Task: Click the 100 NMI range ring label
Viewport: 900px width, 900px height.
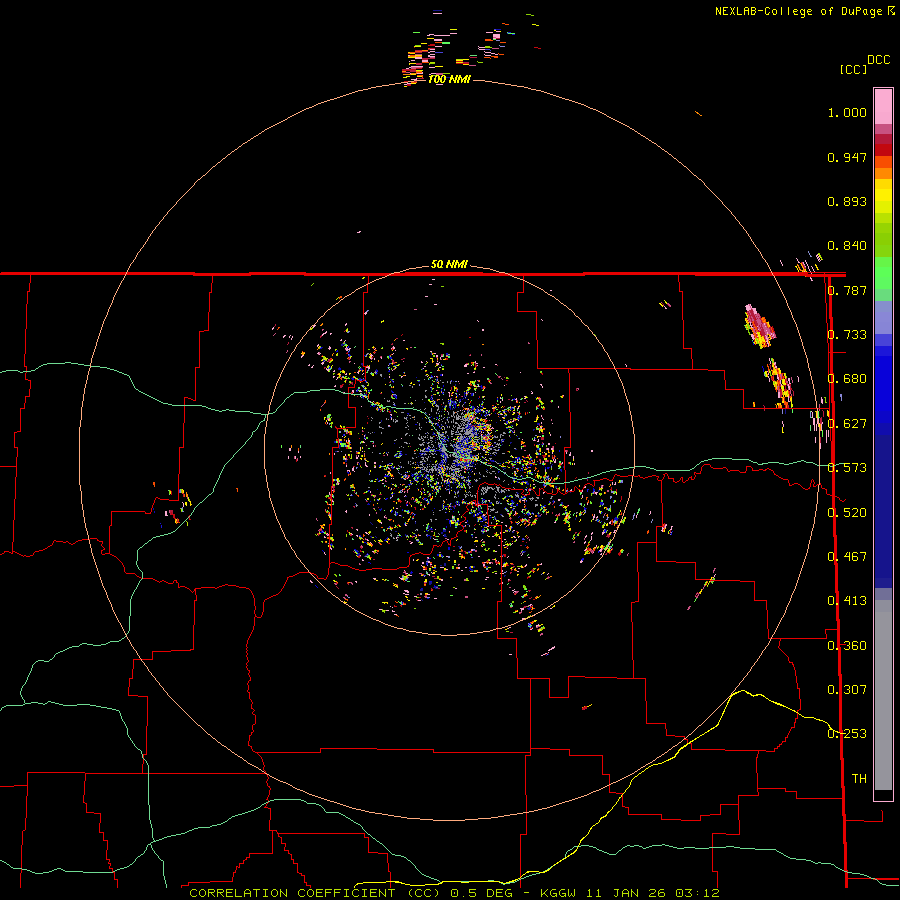Action: tap(449, 79)
